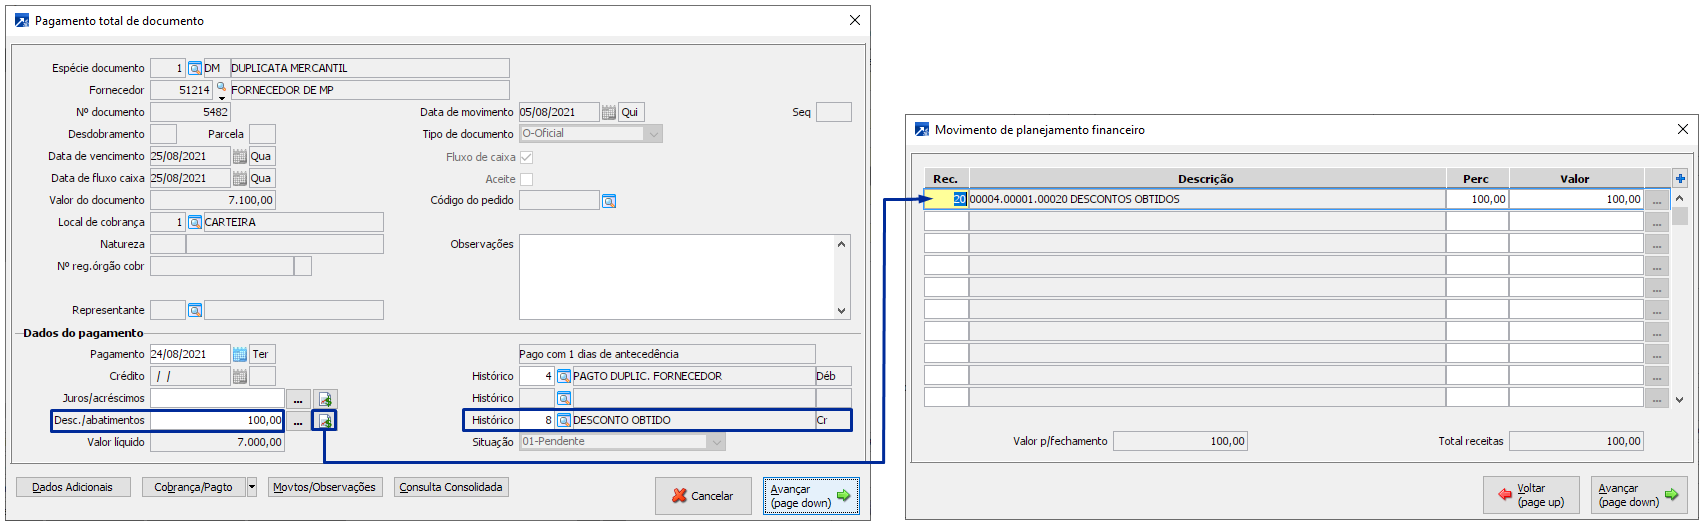Click scroll down arrow in Observações box

[x=841, y=311]
